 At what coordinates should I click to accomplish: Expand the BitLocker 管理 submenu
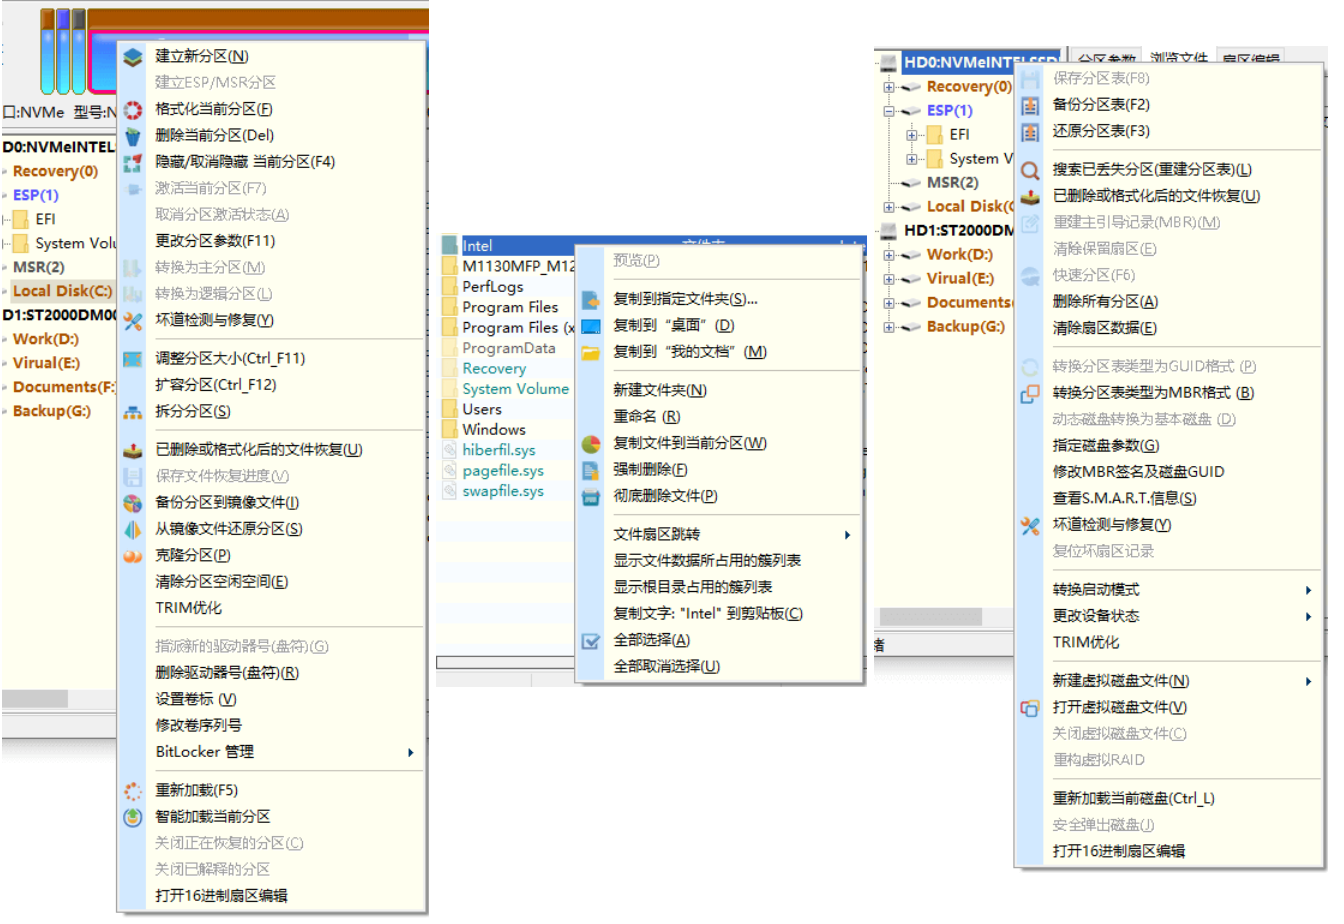pyautogui.click(x=411, y=753)
